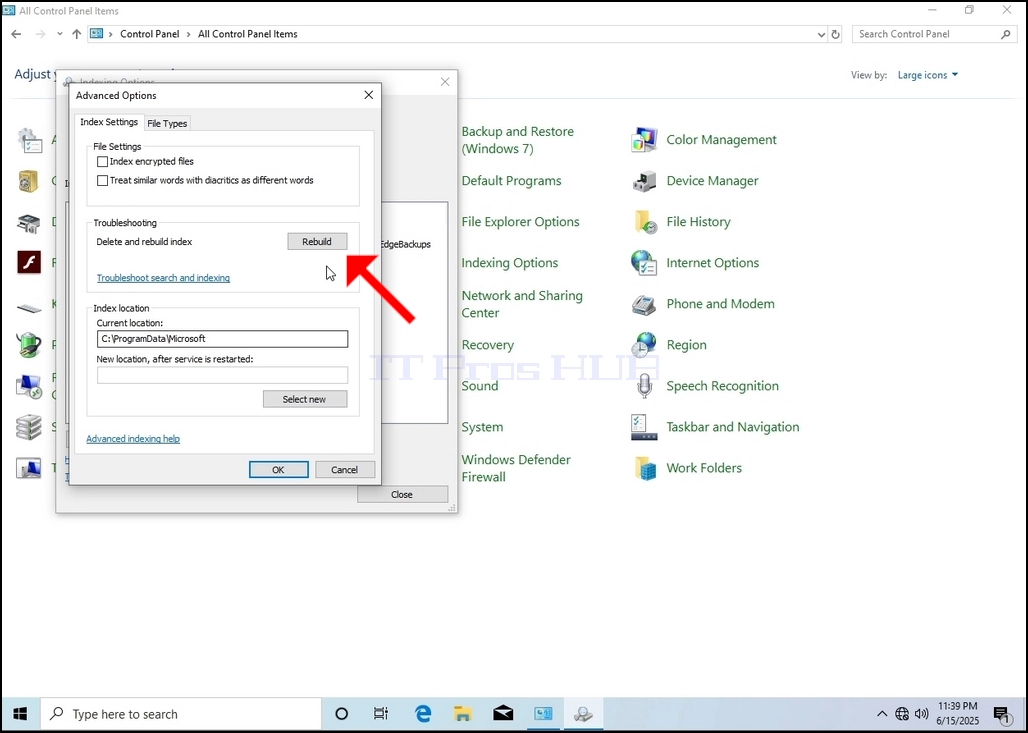
Task: Click All Control Panel Items breadcrumb
Action: click(x=248, y=34)
